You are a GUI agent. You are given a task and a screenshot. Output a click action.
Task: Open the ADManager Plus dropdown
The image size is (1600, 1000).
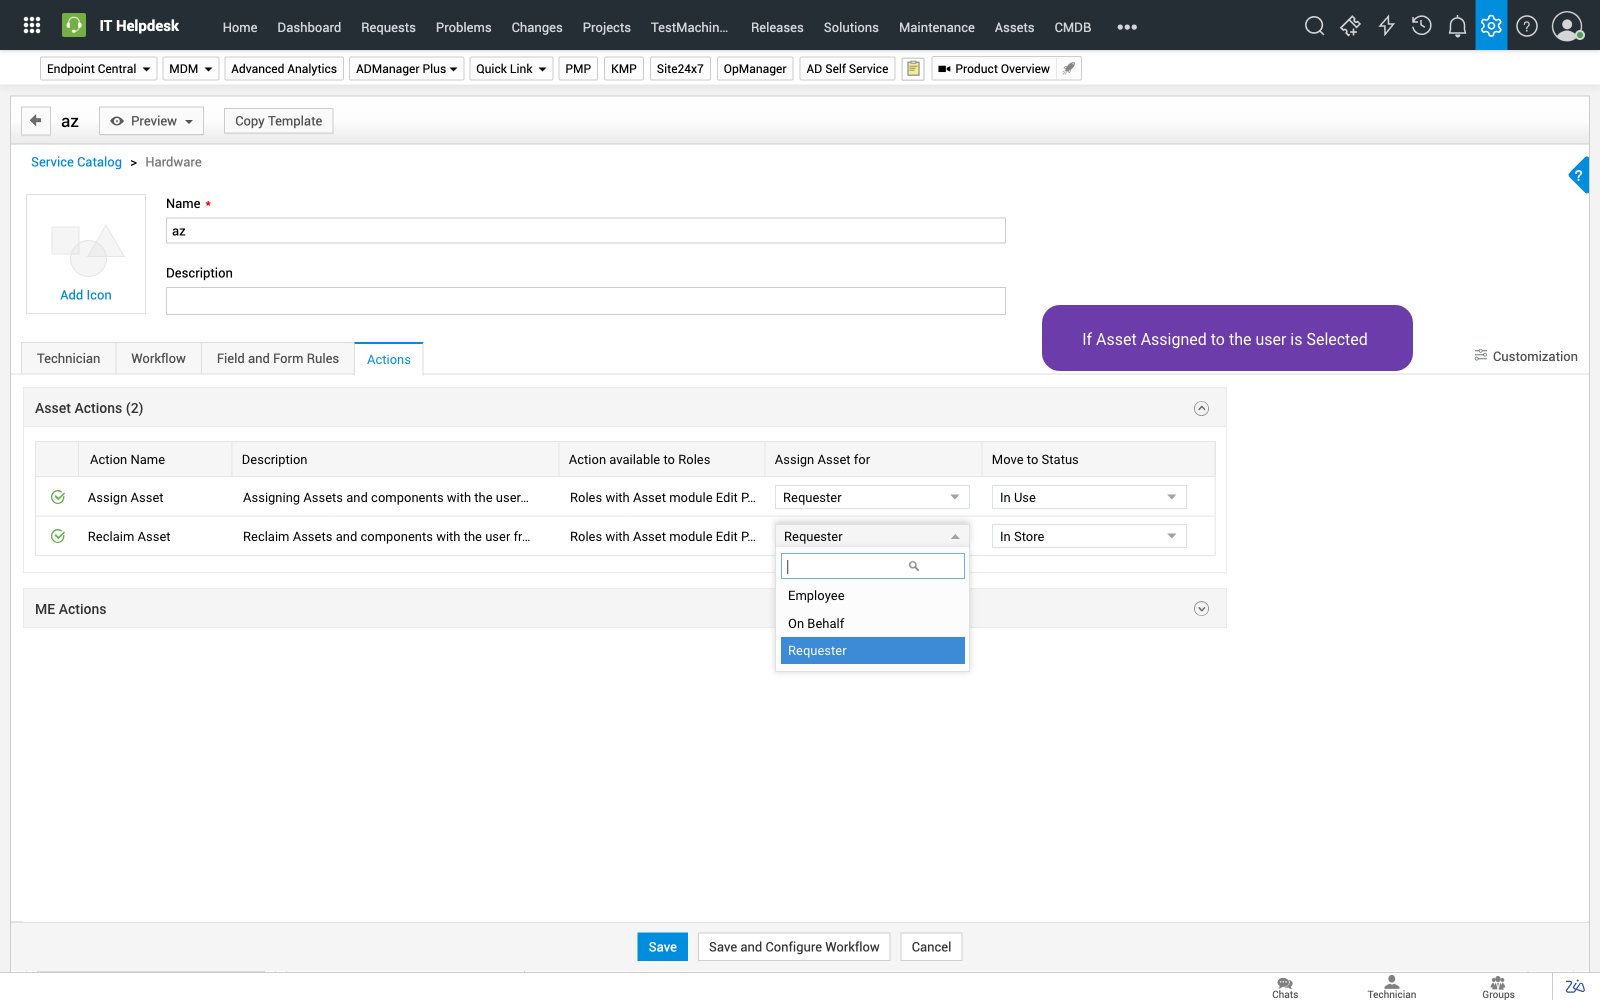(x=406, y=68)
